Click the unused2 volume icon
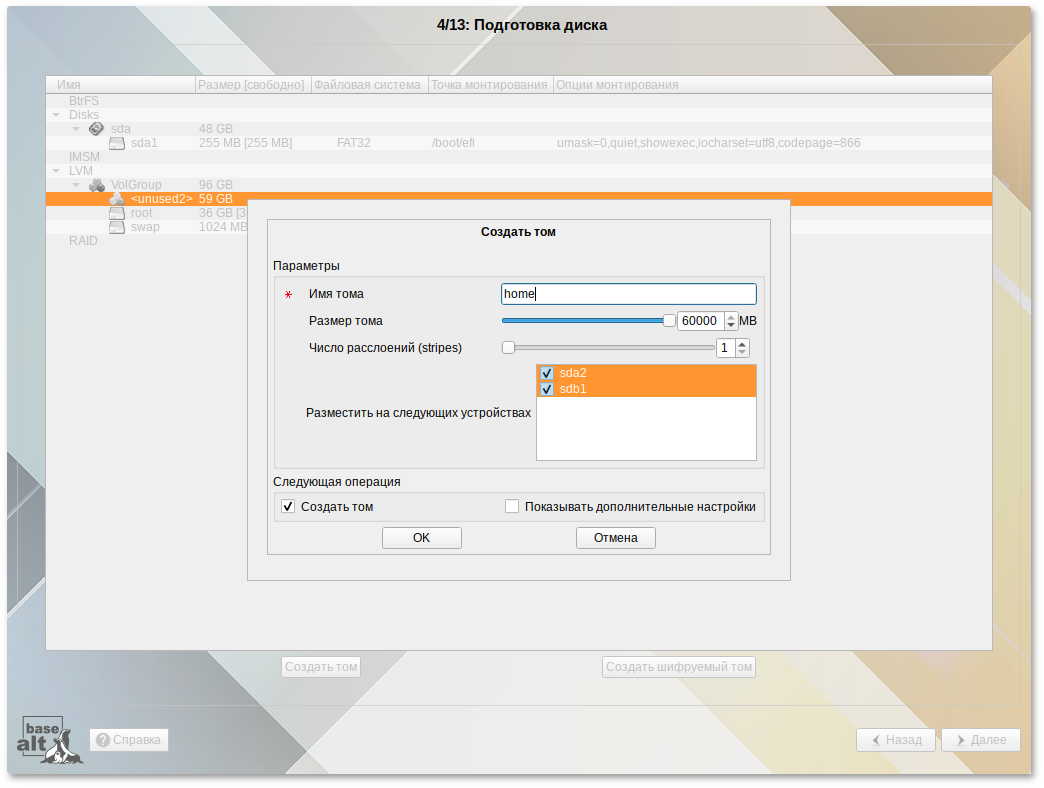Screen dimensions: 1044x788 (x=117, y=199)
